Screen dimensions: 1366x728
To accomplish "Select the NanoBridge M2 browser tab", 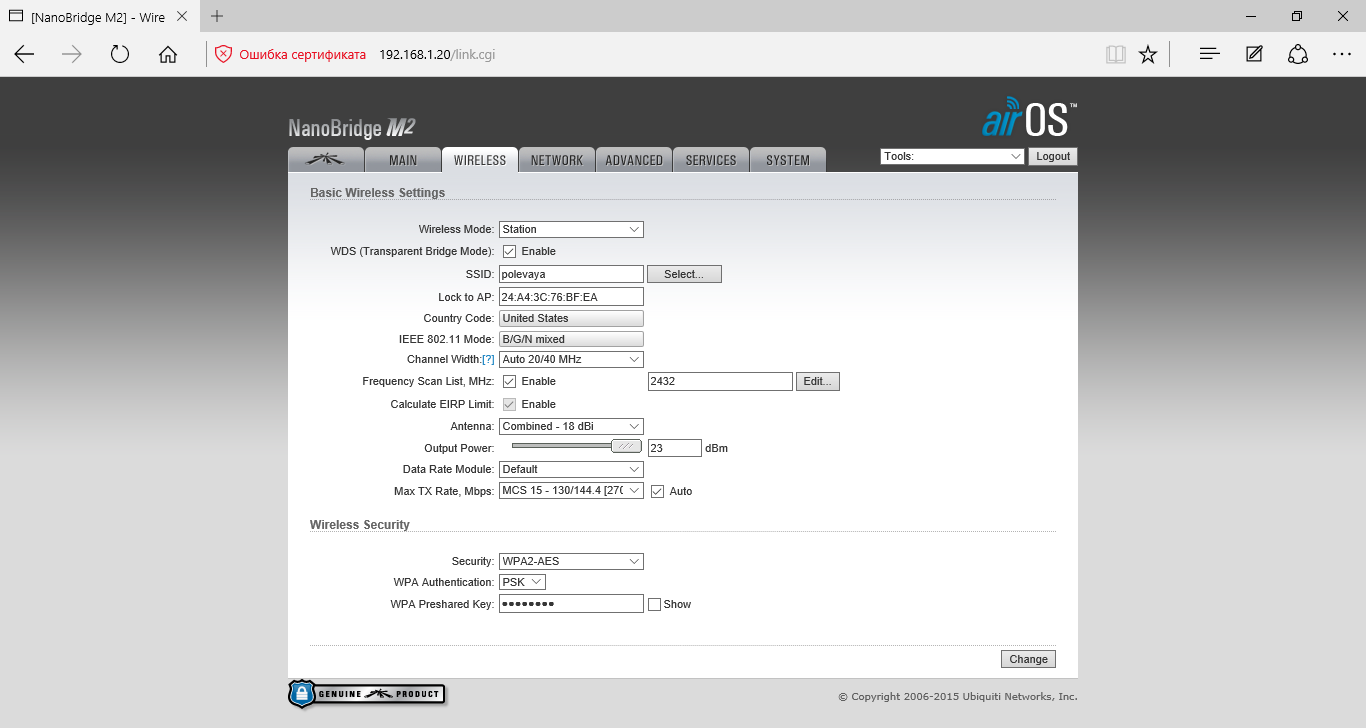I will (x=100, y=16).
